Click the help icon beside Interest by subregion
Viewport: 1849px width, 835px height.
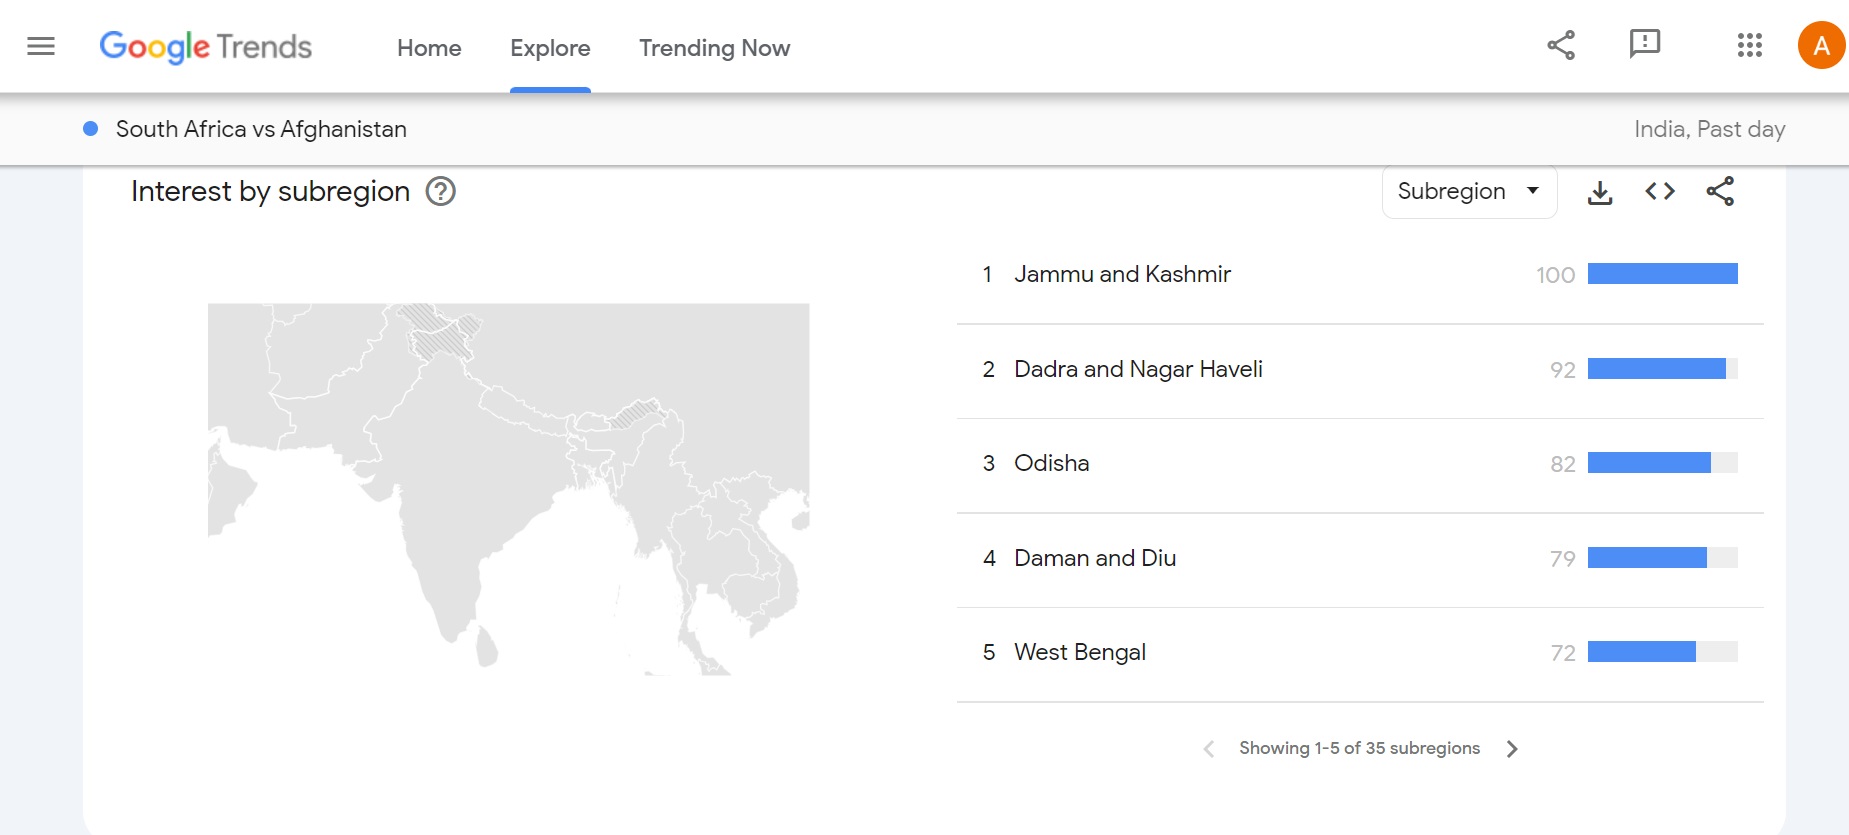[441, 191]
